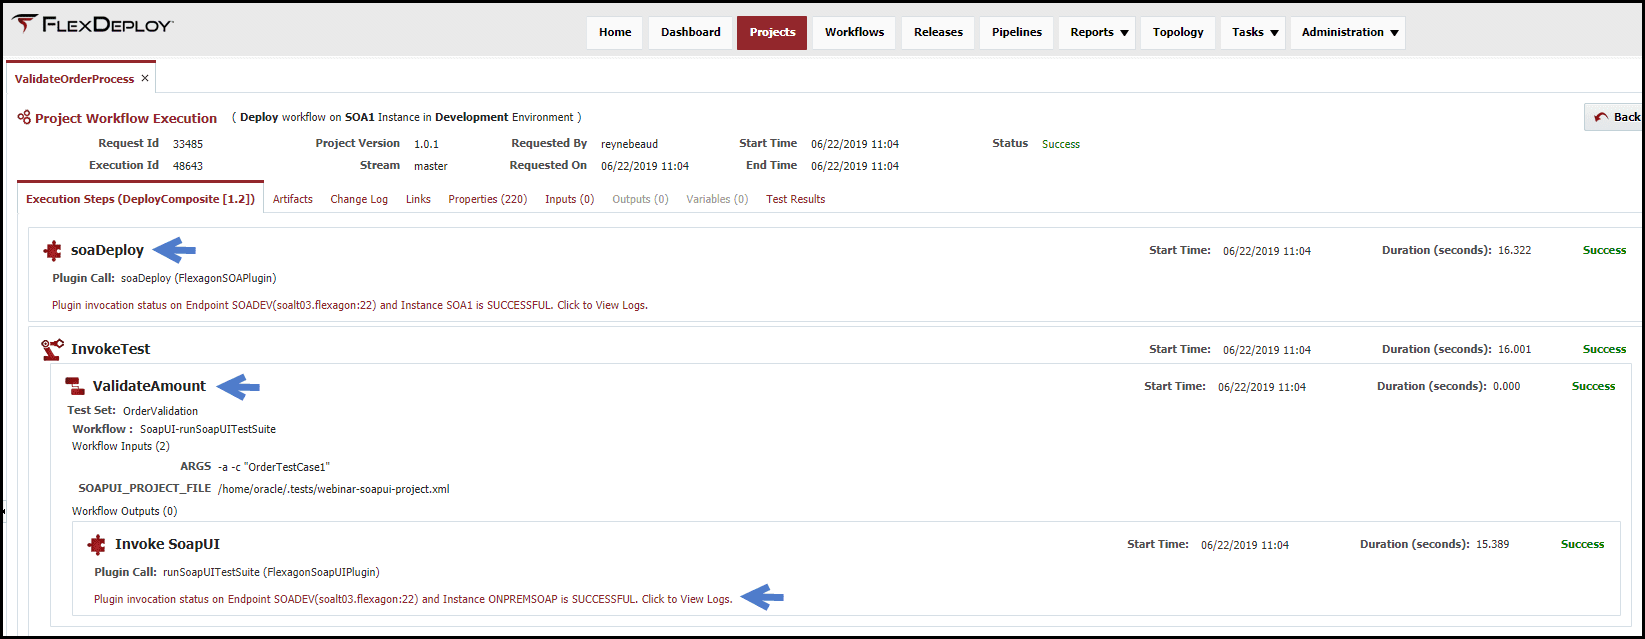Open the Releases page
Screen dimensions: 1645x639
coord(938,32)
